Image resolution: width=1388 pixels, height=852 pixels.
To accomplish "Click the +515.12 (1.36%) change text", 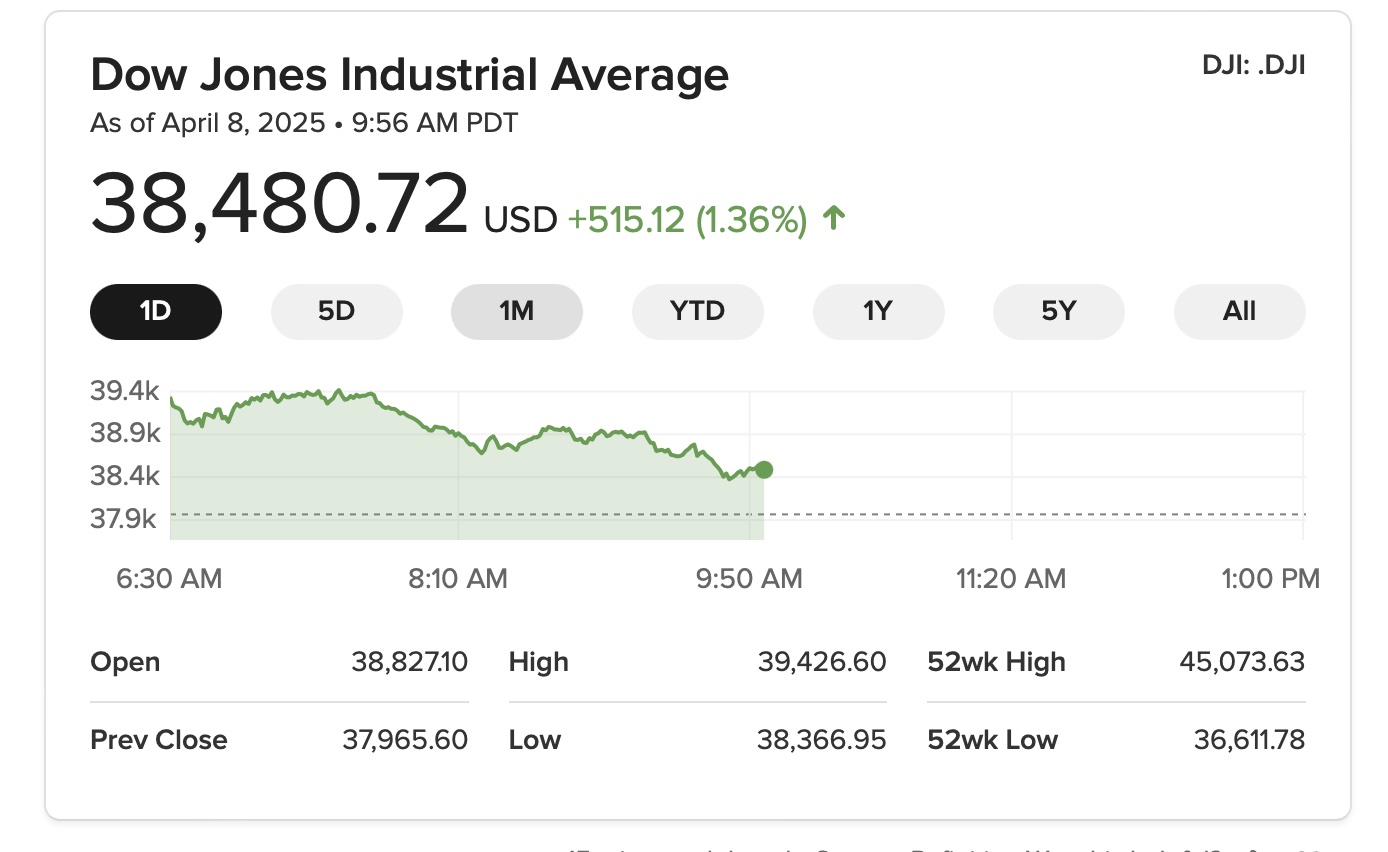I will point(687,220).
